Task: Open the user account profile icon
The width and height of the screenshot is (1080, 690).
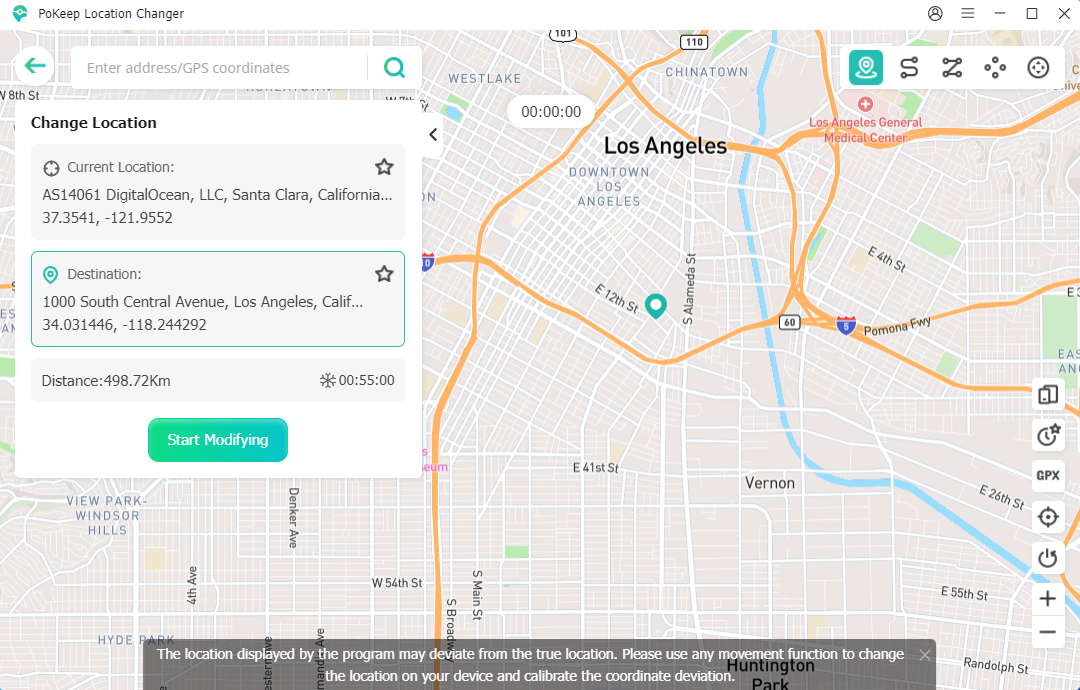Action: [x=935, y=14]
